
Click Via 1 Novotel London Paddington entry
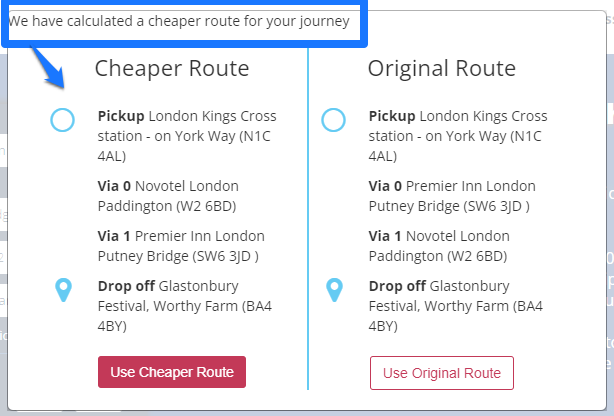[439, 246]
